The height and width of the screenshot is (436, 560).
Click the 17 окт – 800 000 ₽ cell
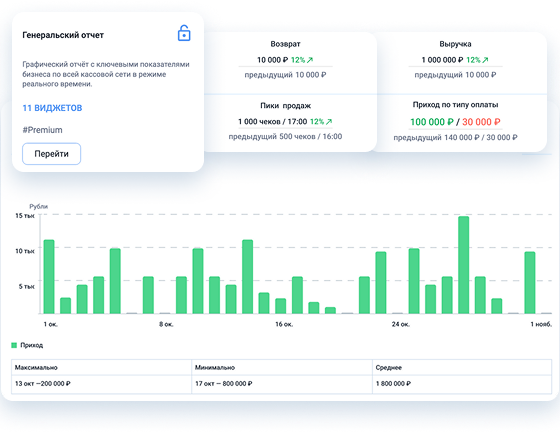point(282,384)
